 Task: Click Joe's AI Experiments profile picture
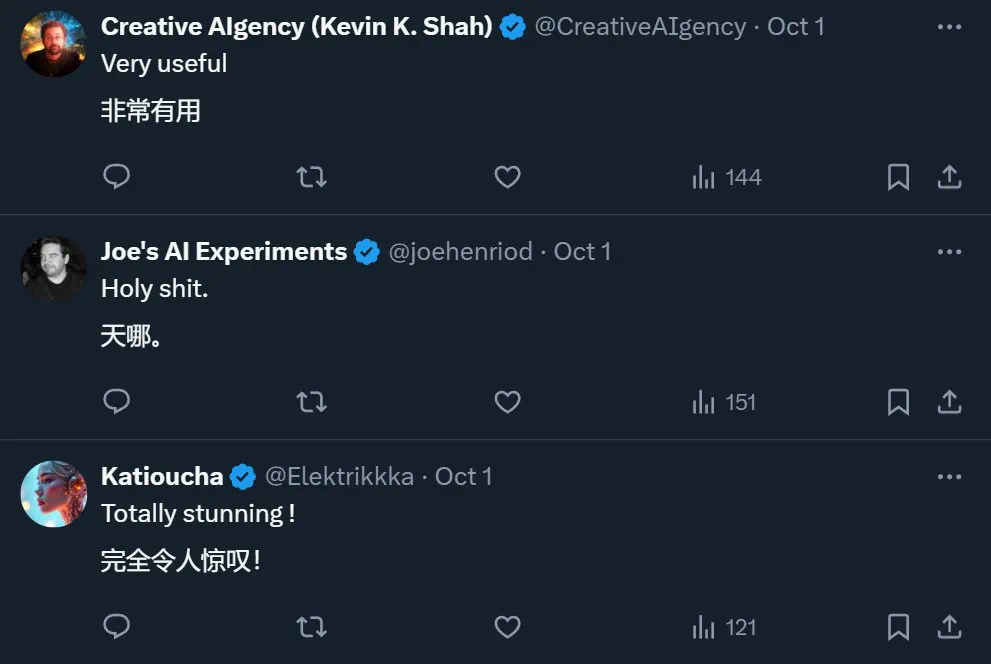pos(54,268)
